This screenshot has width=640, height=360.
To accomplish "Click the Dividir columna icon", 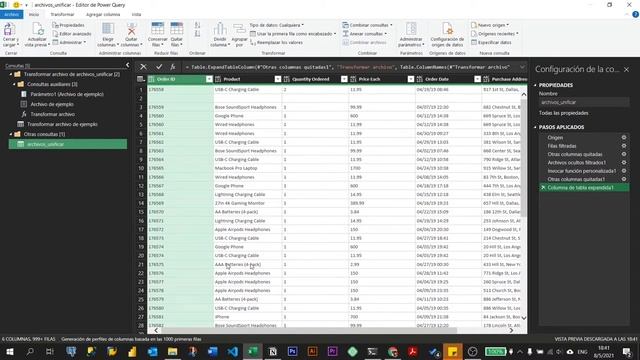I will click(220, 29).
